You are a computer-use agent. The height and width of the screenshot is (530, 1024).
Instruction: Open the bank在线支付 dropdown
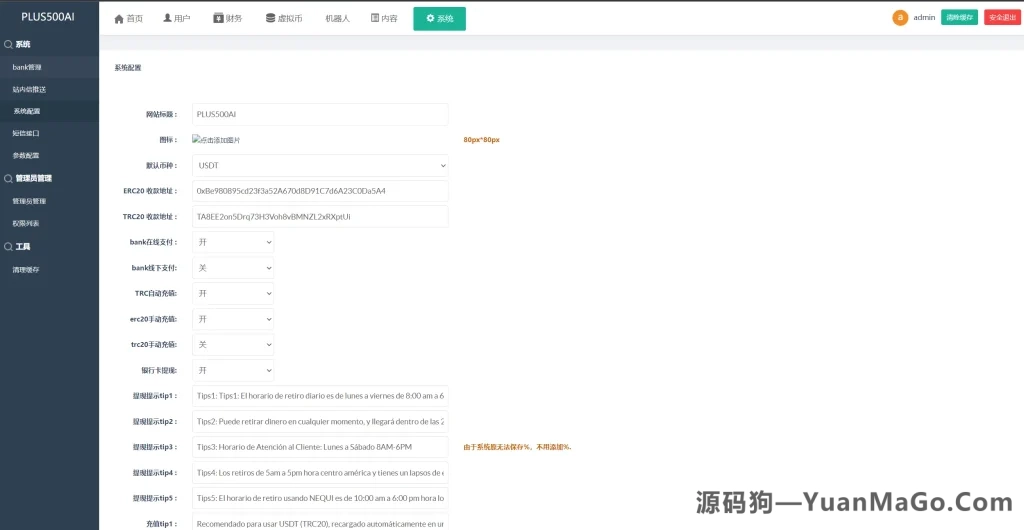(233, 242)
